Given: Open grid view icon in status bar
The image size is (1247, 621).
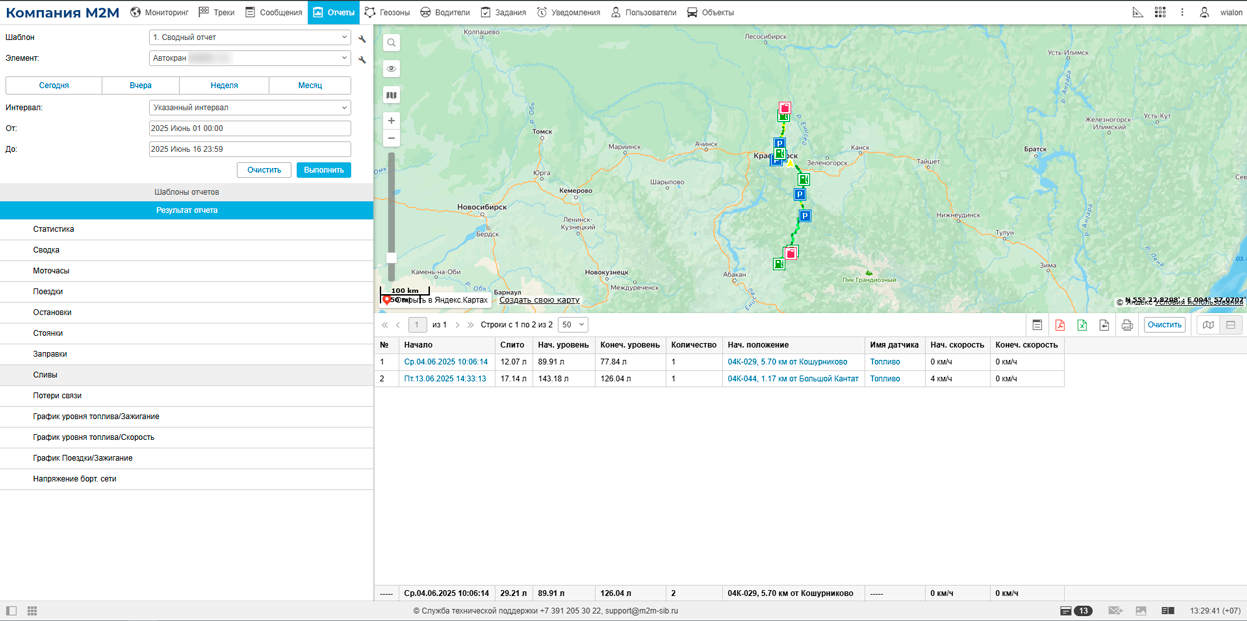Looking at the screenshot, I should click(x=32, y=611).
